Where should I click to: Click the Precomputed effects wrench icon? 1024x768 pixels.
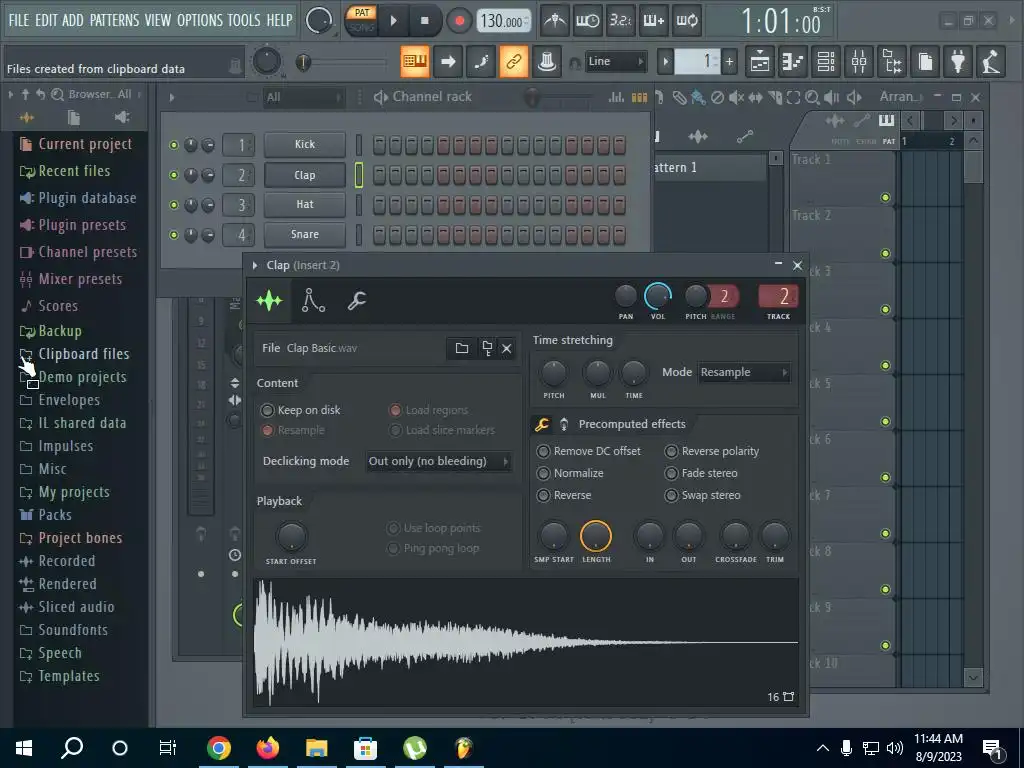coord(541,424)
